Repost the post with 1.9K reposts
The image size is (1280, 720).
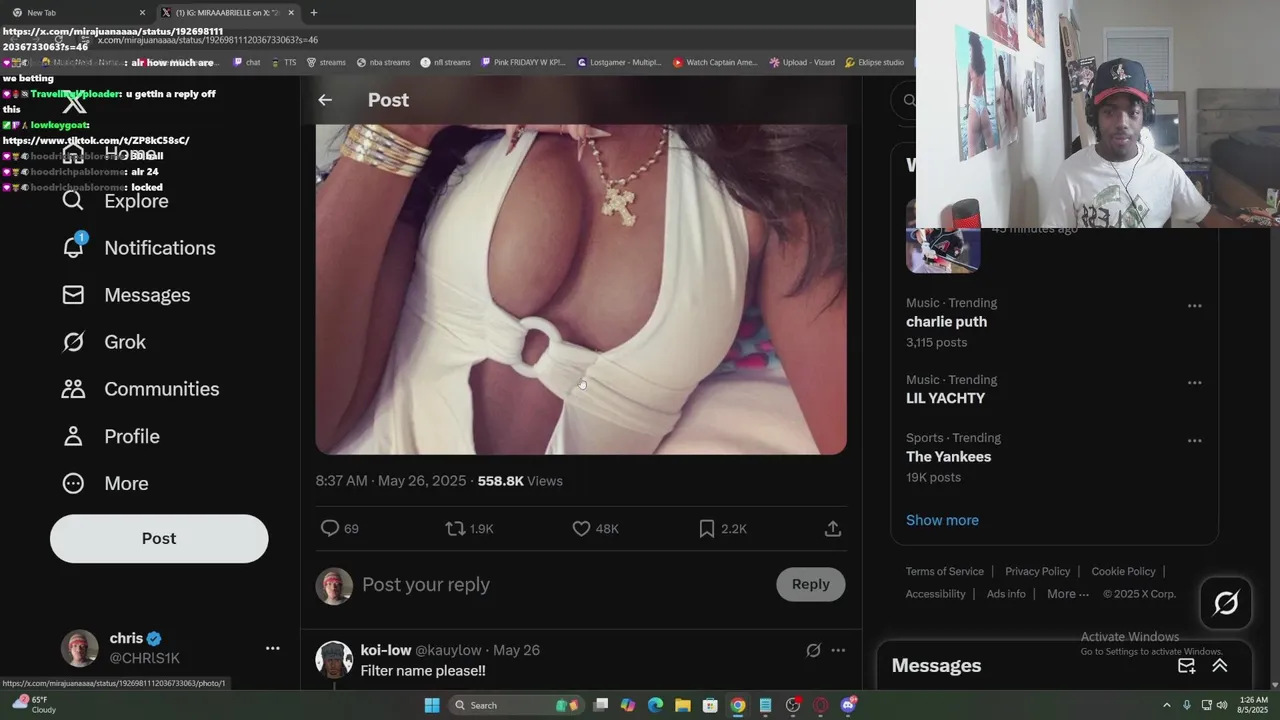pyautogui.click(x=469, y=528)
